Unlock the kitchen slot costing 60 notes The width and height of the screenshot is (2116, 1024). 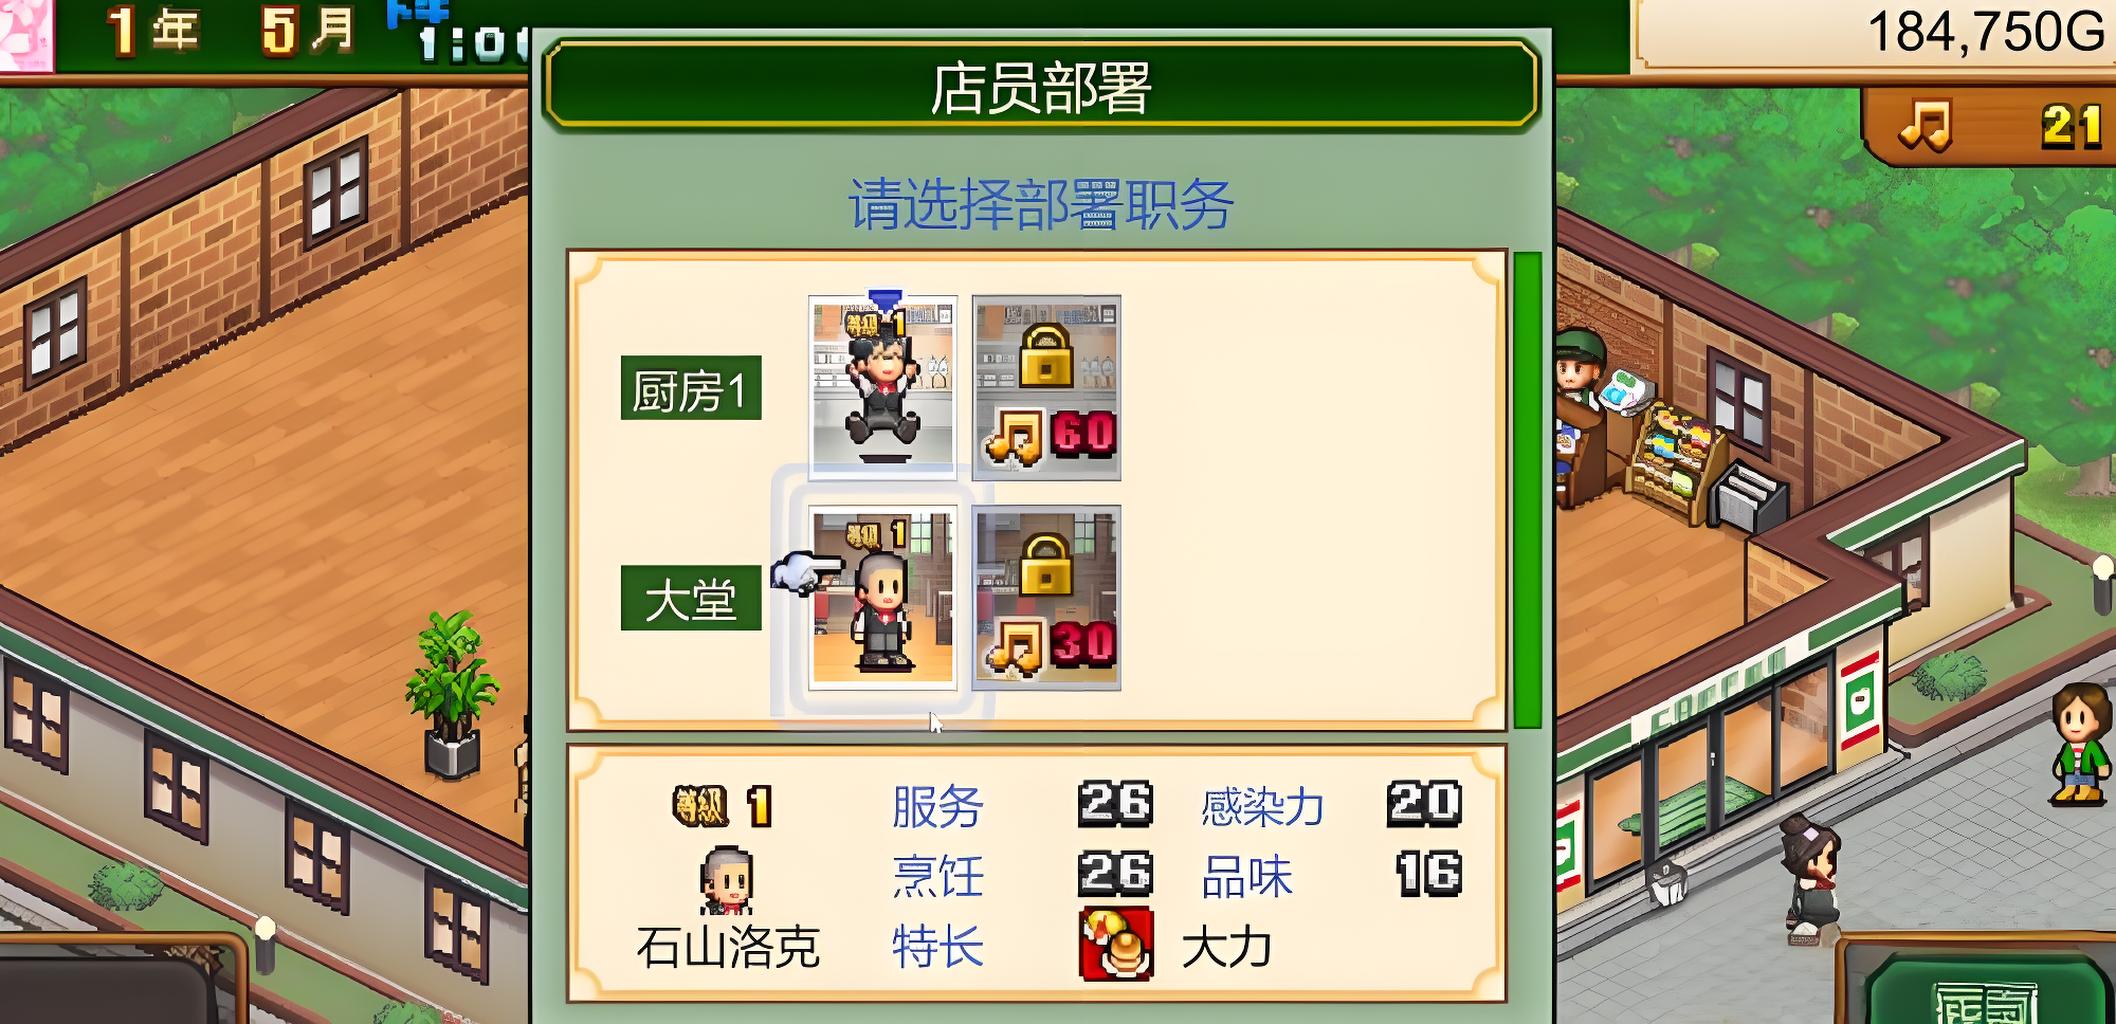[1046, 387]
